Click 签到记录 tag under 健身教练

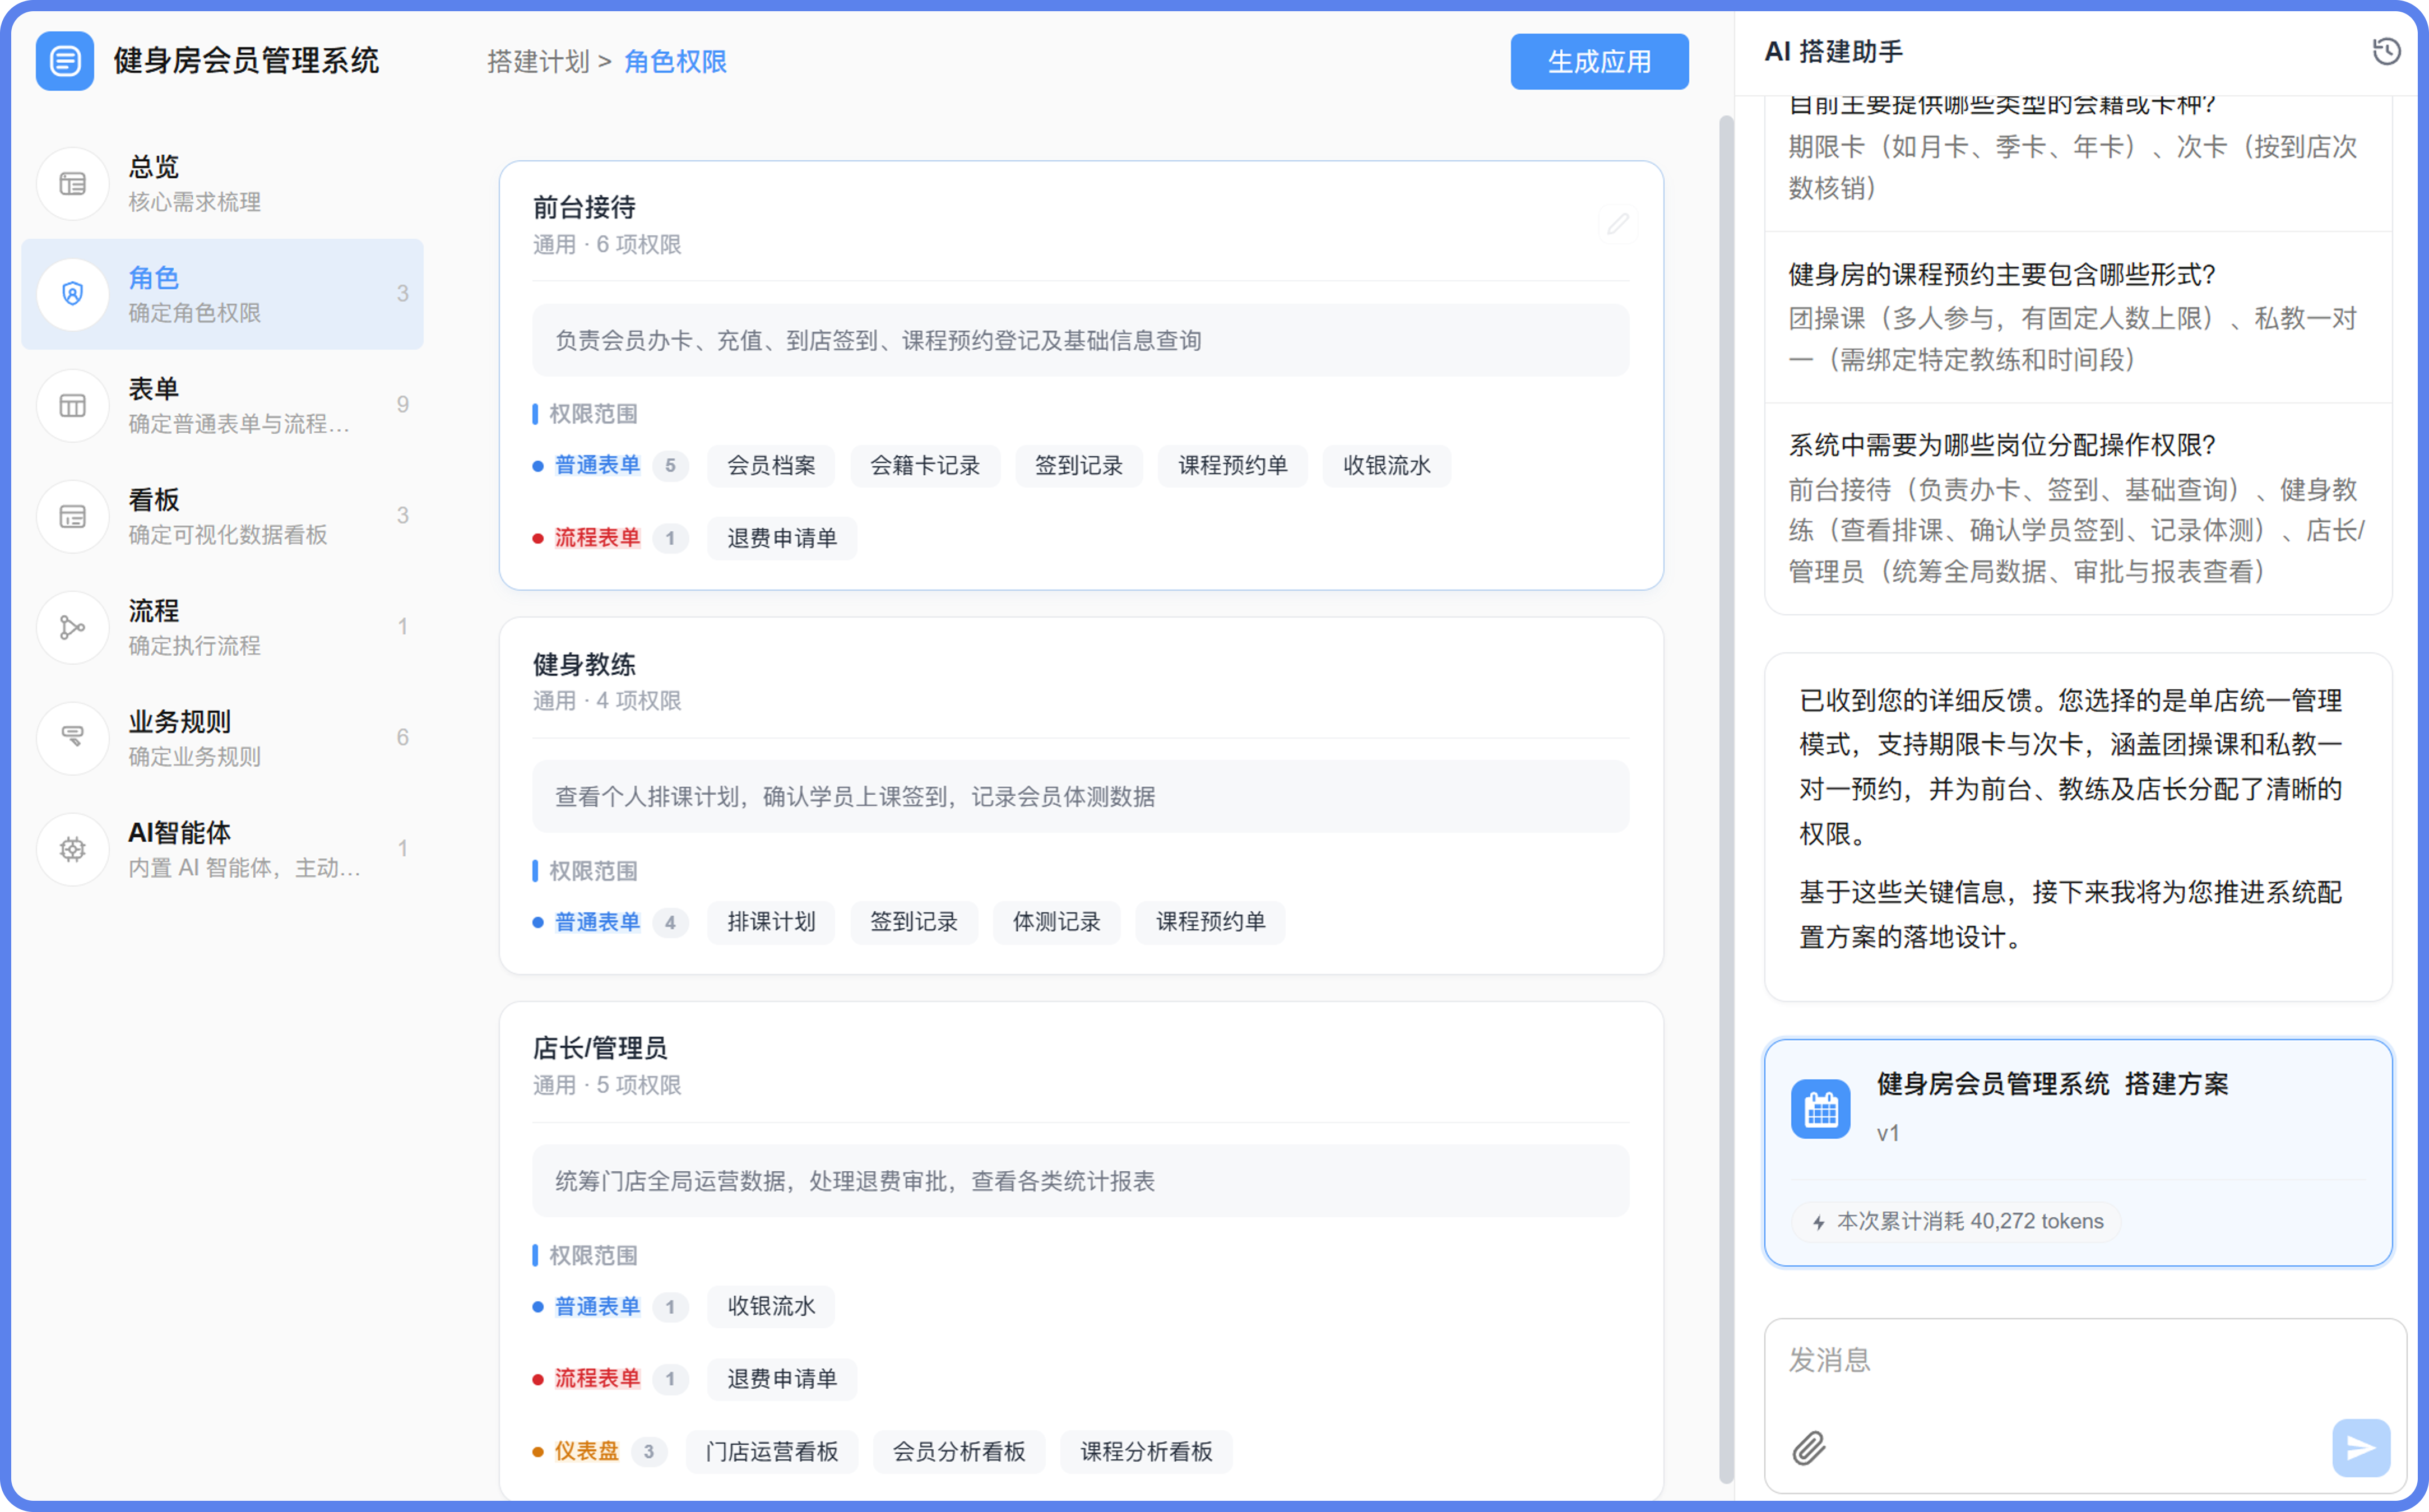click(x=914, y=922)
